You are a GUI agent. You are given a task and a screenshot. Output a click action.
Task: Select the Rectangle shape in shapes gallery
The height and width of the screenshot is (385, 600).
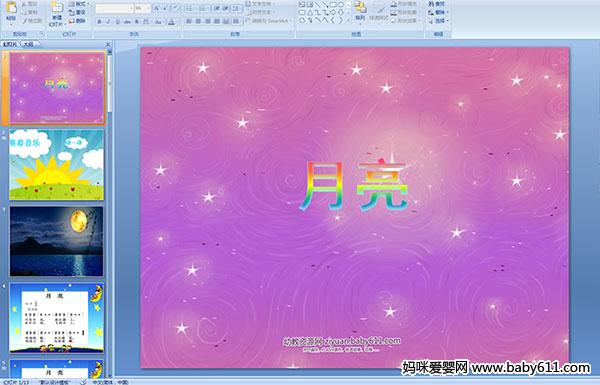coord(333,5)
